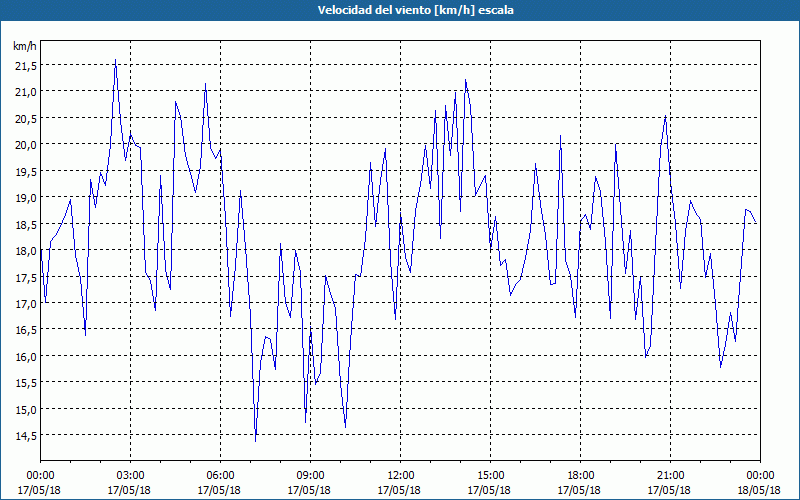Select the 18,0 y-axis value
This screenshot has width=800, height=500.
[x=26, y=251]
